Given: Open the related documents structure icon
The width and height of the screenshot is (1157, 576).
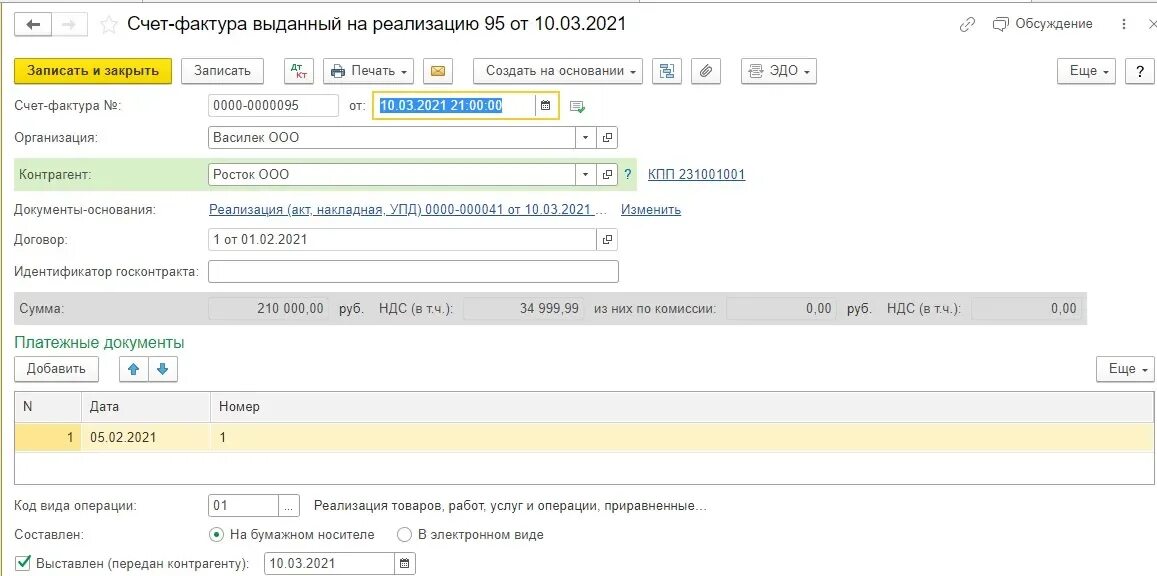Looking at the screenshot, I should 667,70.
